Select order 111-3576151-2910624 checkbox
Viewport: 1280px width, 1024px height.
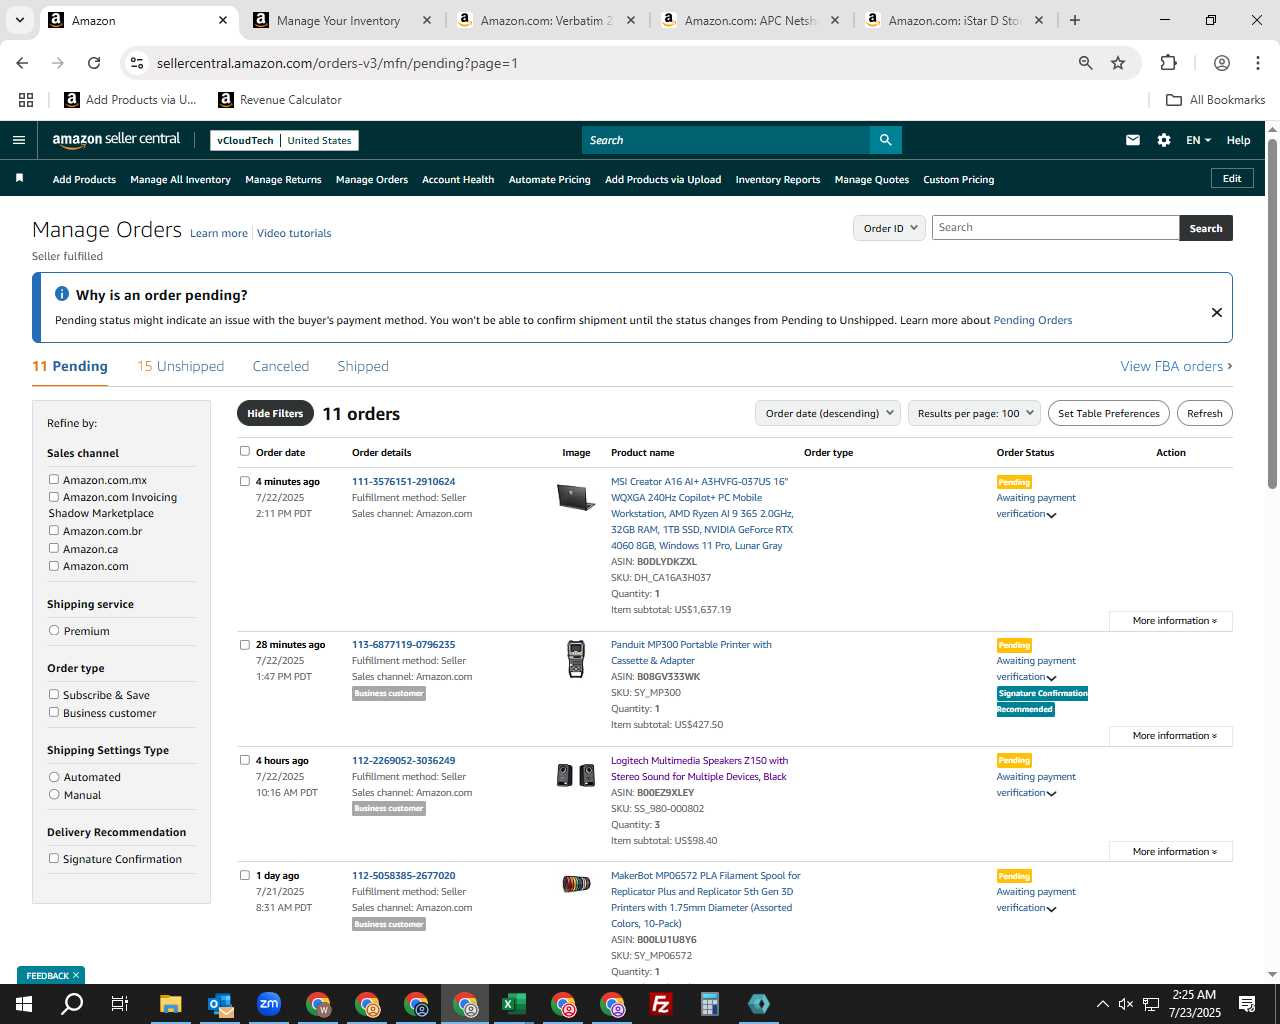coord(245,481)
